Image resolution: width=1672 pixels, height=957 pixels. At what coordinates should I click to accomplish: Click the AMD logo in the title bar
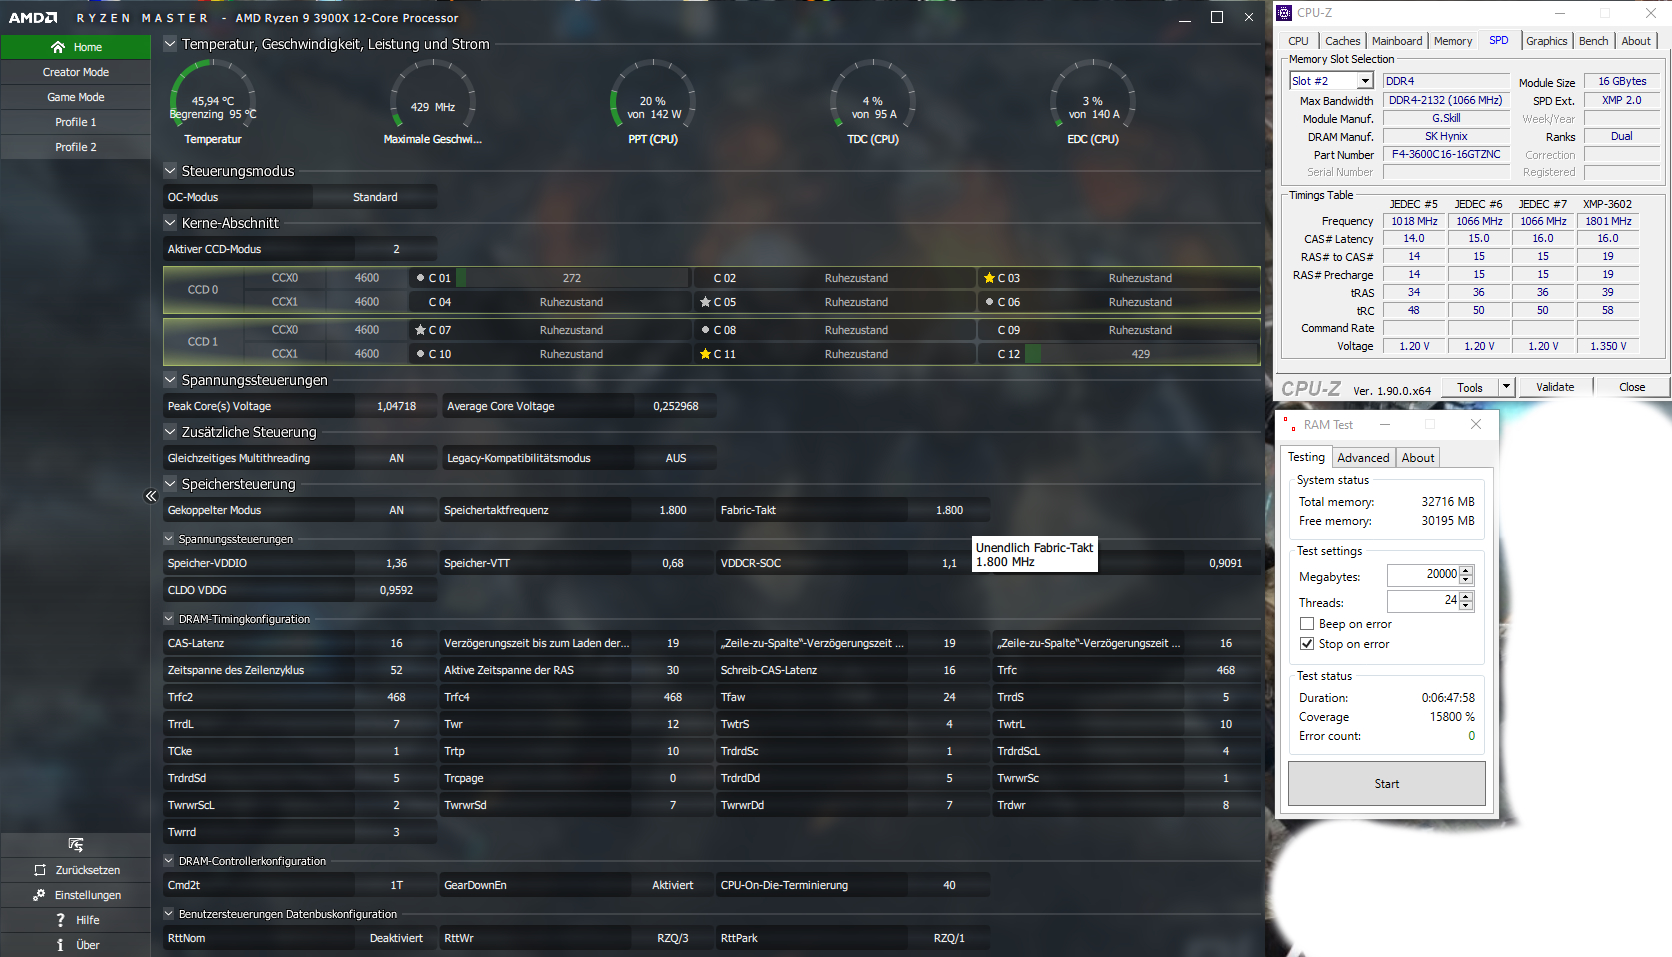pos(33,18)
